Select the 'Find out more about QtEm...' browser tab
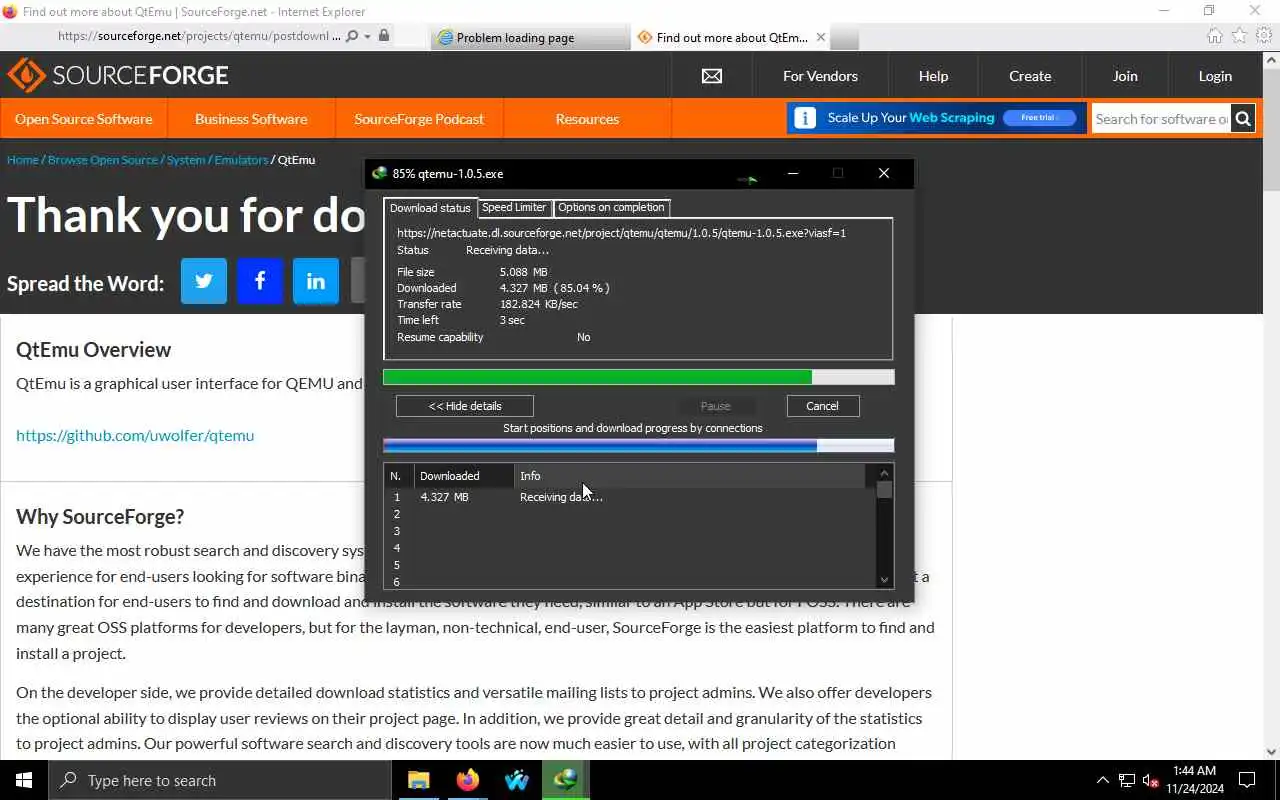This screenshot has width=1280, height=800. tap(731, 38)
